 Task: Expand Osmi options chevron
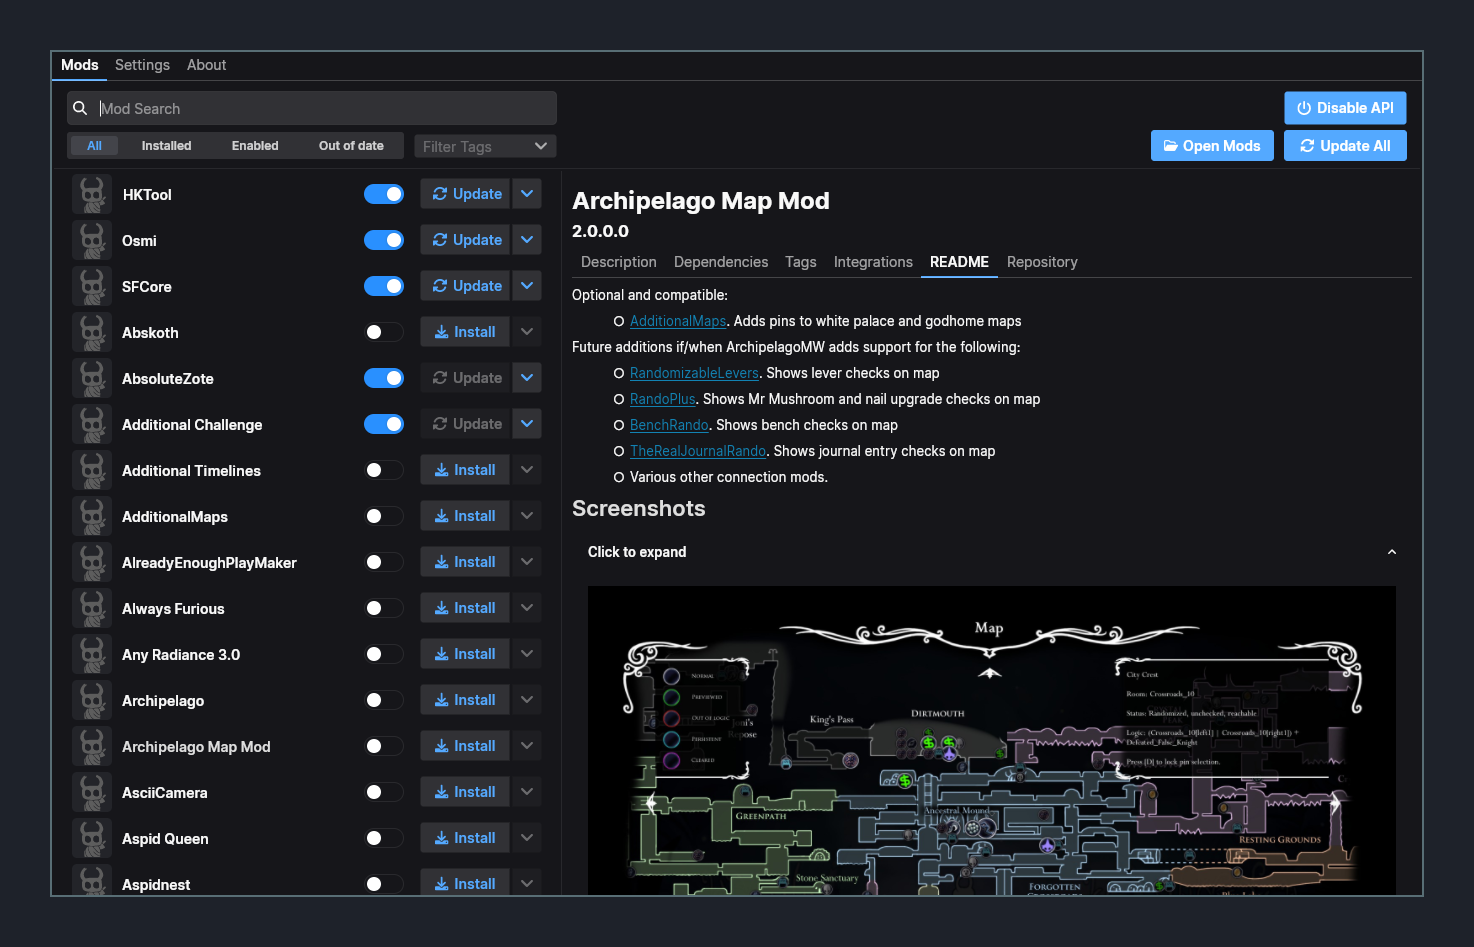coord(527,240)
